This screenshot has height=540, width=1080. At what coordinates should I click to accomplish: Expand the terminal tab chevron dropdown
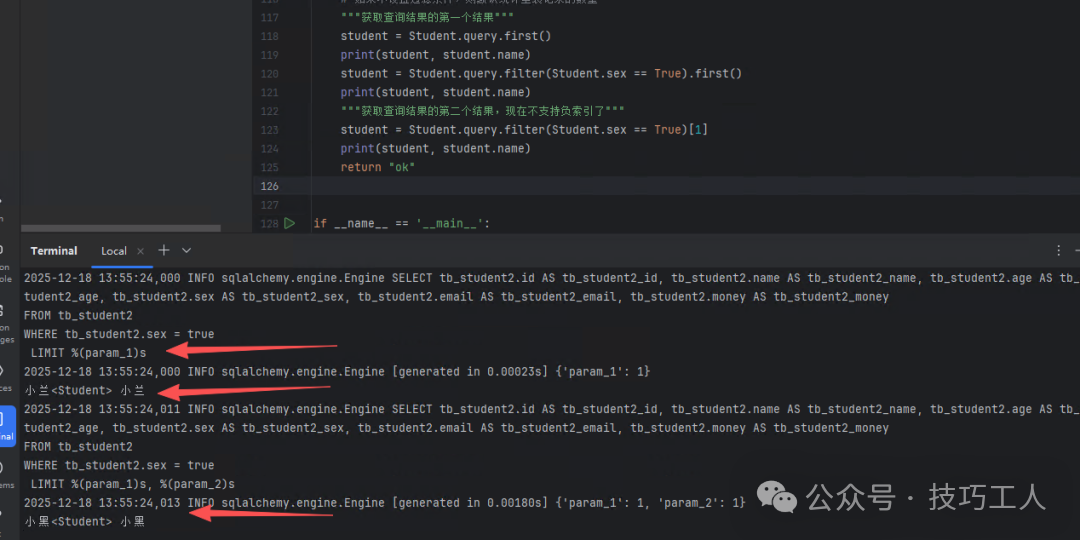(186, 251)
